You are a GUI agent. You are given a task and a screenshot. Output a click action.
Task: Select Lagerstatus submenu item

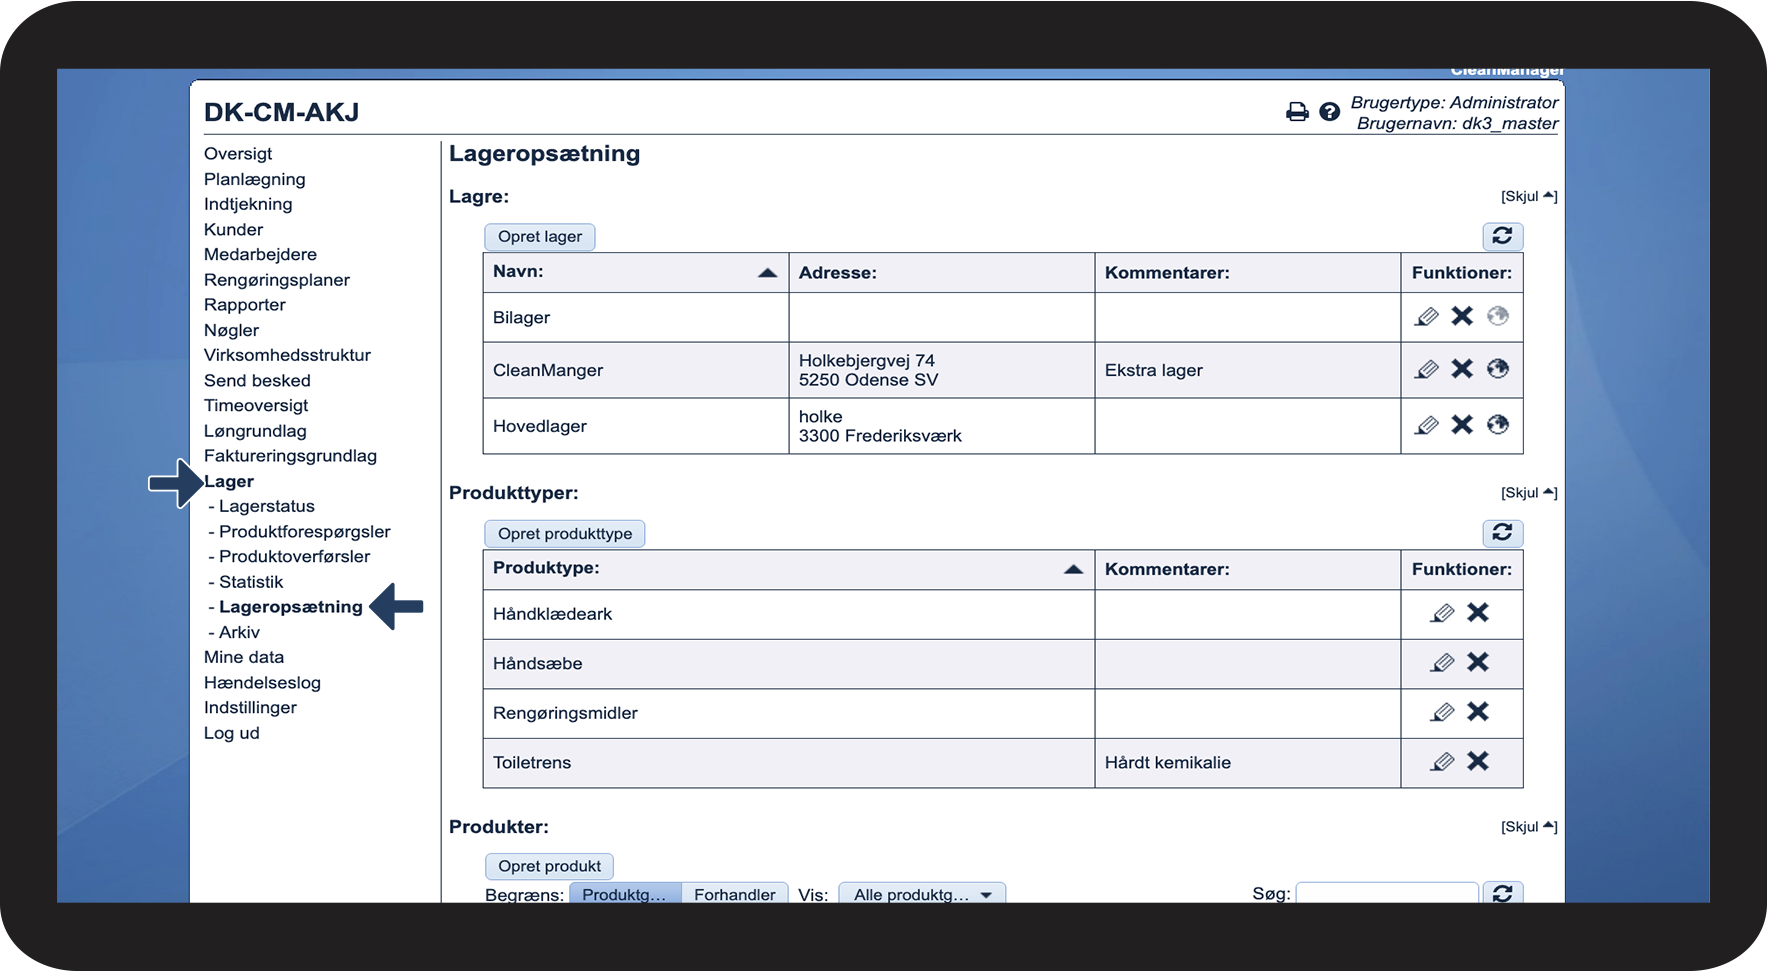click(267, 507)
